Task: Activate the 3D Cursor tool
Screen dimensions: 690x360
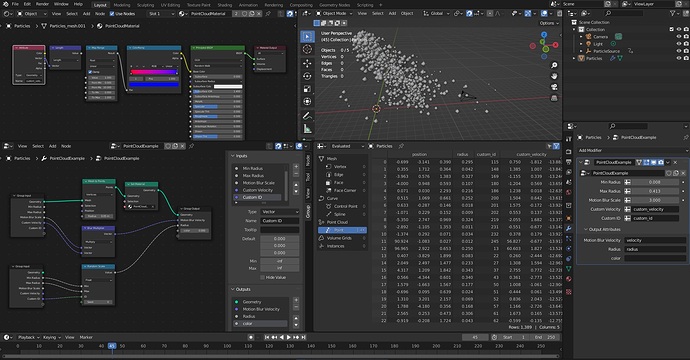Action: [x=307, y=49]
